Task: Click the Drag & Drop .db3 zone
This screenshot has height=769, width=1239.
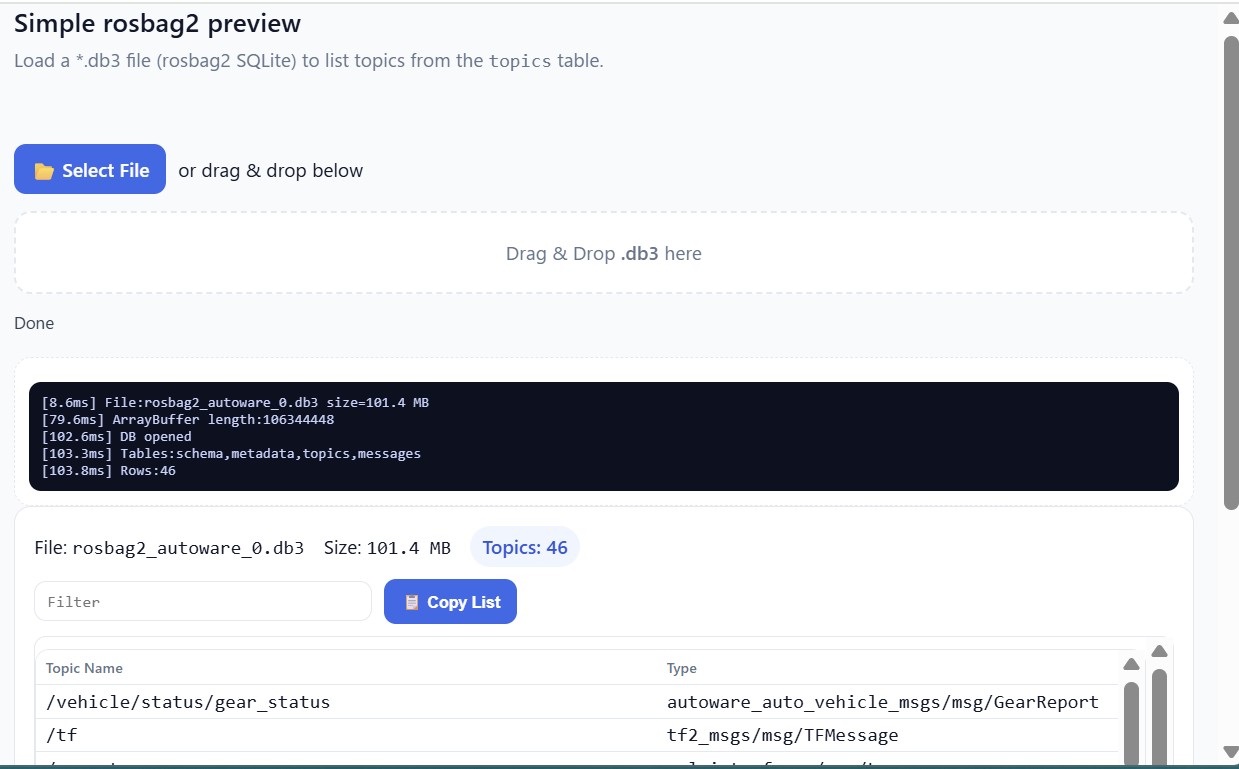Action: pos(603,253)
